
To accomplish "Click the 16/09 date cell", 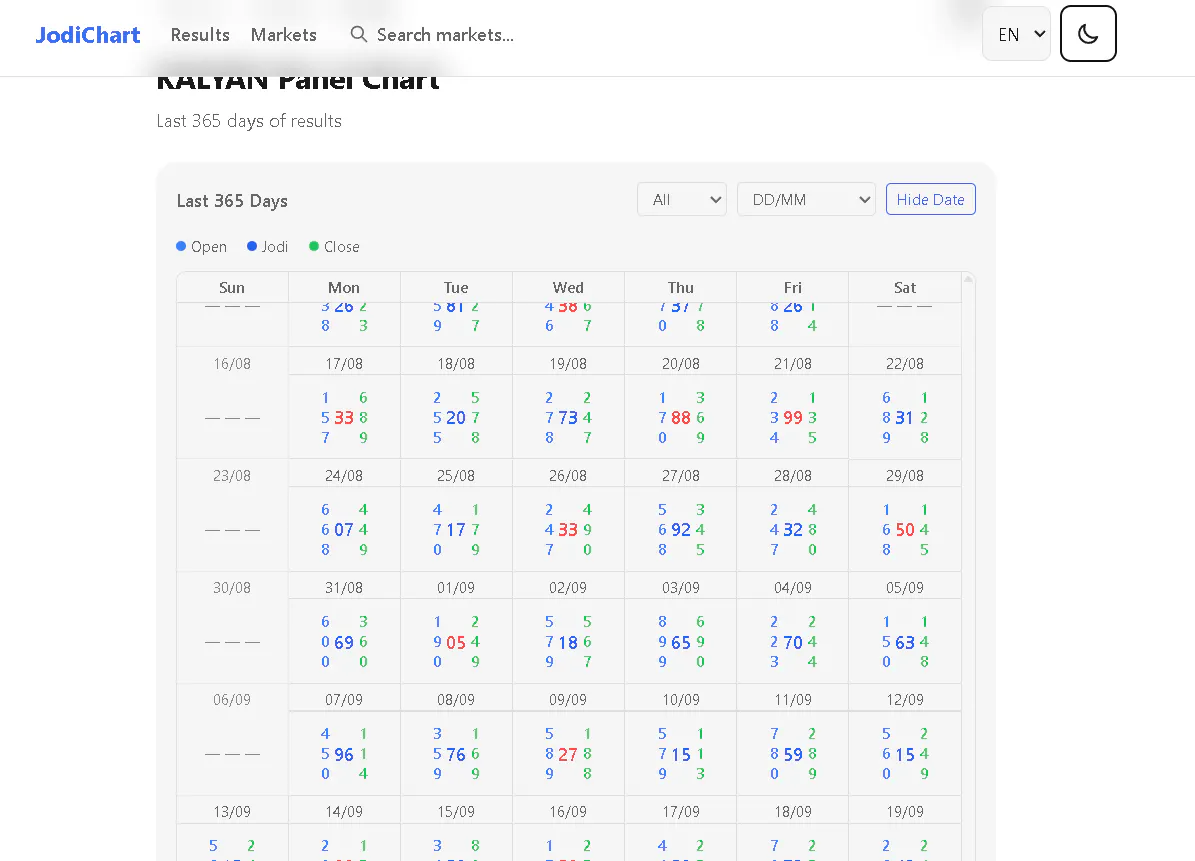I will point(568,812).
